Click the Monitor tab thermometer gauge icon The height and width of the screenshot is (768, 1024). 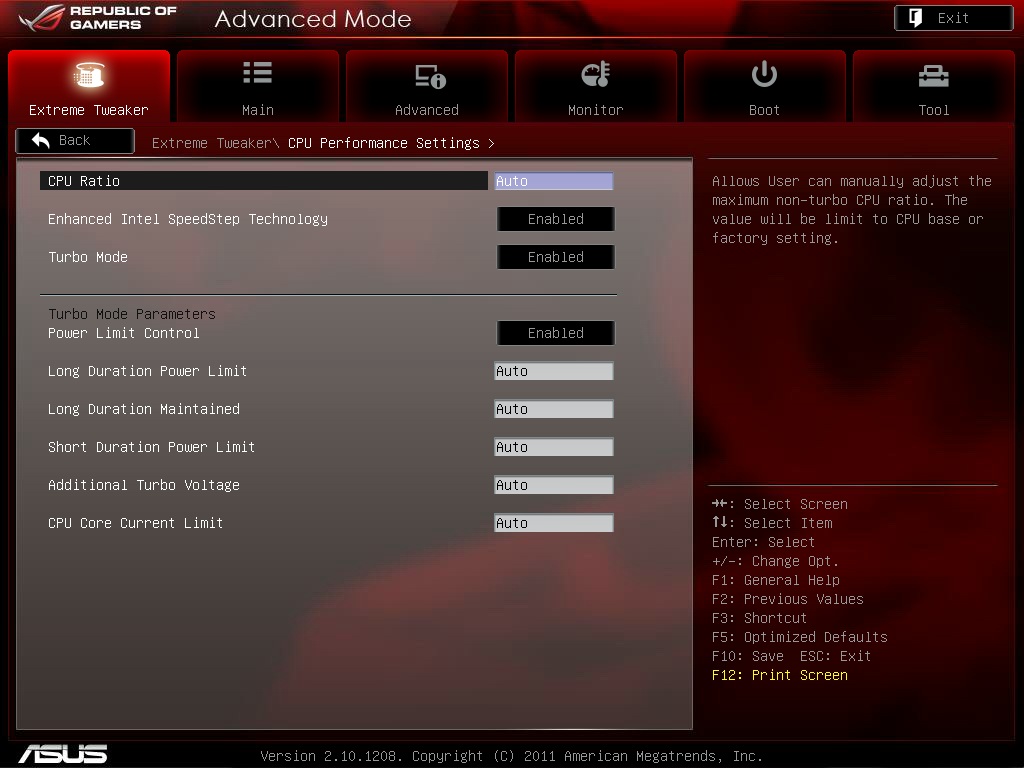(596, 74)
